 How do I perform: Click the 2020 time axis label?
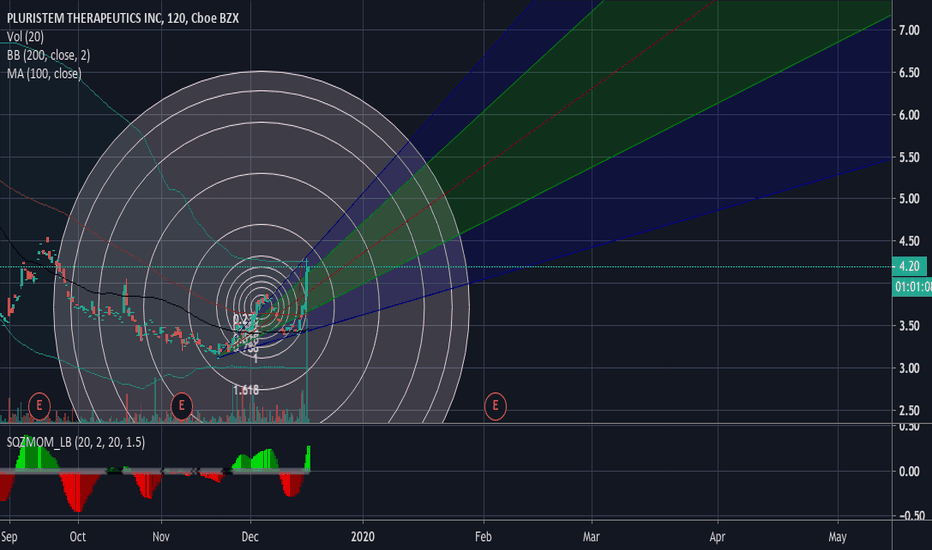point(363,537)
